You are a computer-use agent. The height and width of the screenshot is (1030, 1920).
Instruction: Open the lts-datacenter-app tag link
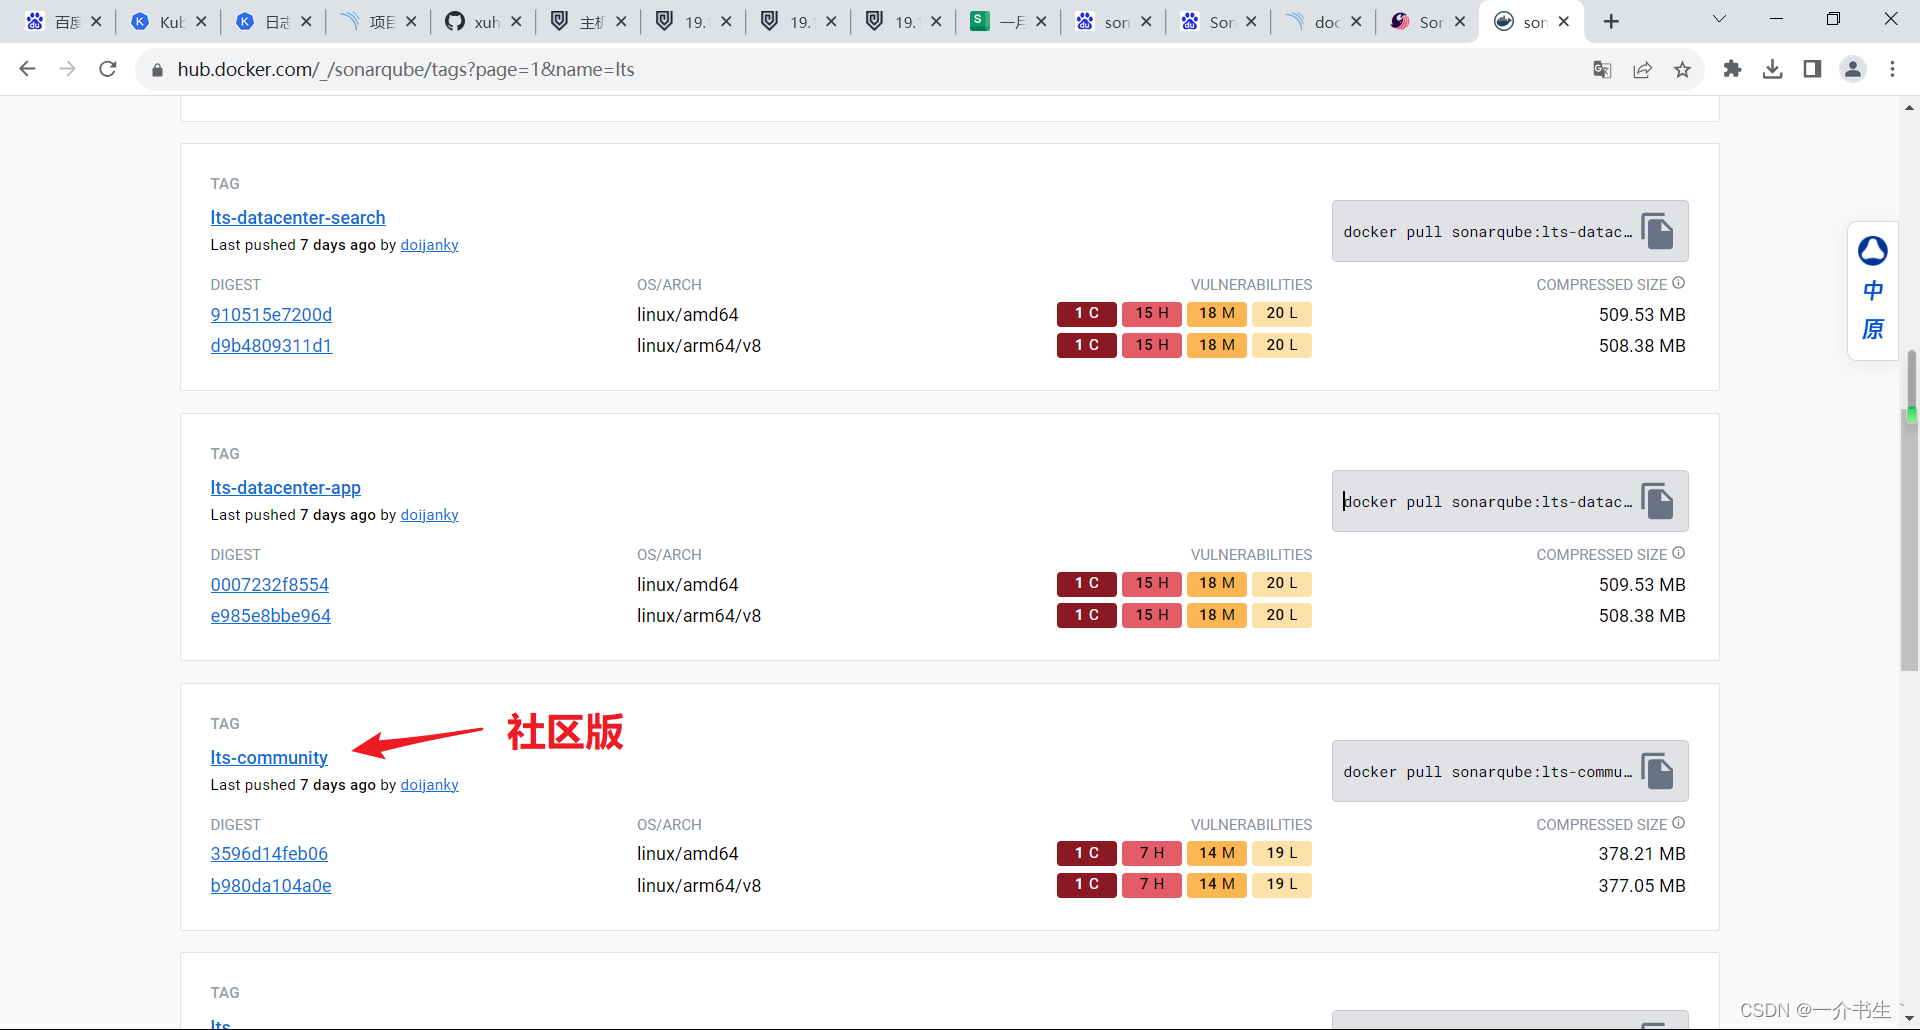285,487
